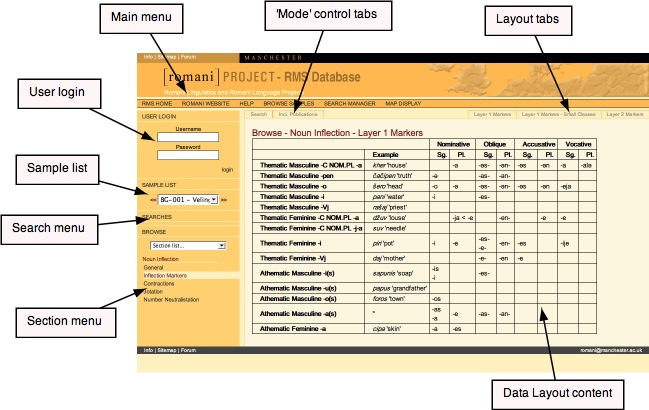Viewport: 649px width, 410px height.
Task: Click the 'Accusative' column header
Action: pos(538,144)
